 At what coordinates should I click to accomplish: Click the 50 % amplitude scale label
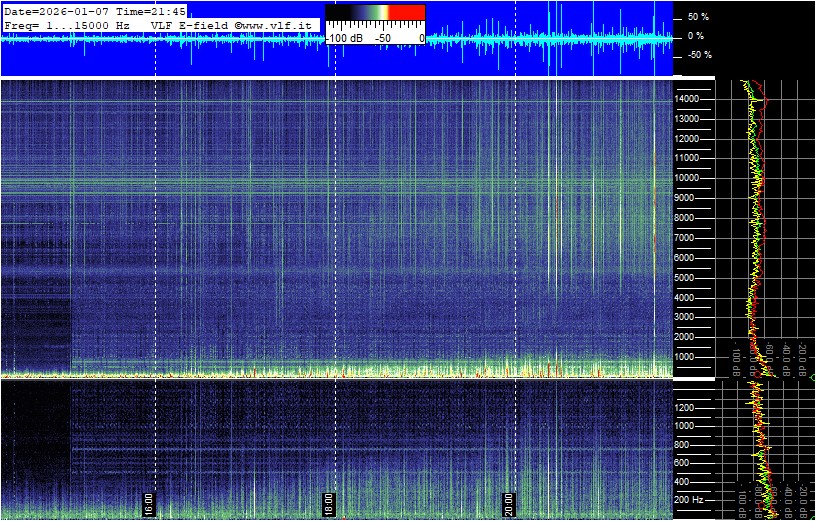[x=698, y=17]
